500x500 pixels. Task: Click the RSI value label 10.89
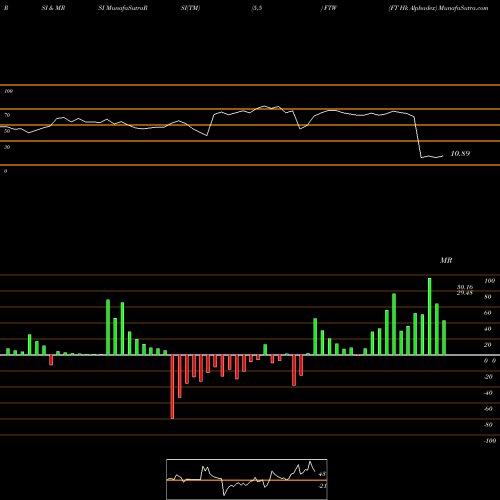[460, 154]
